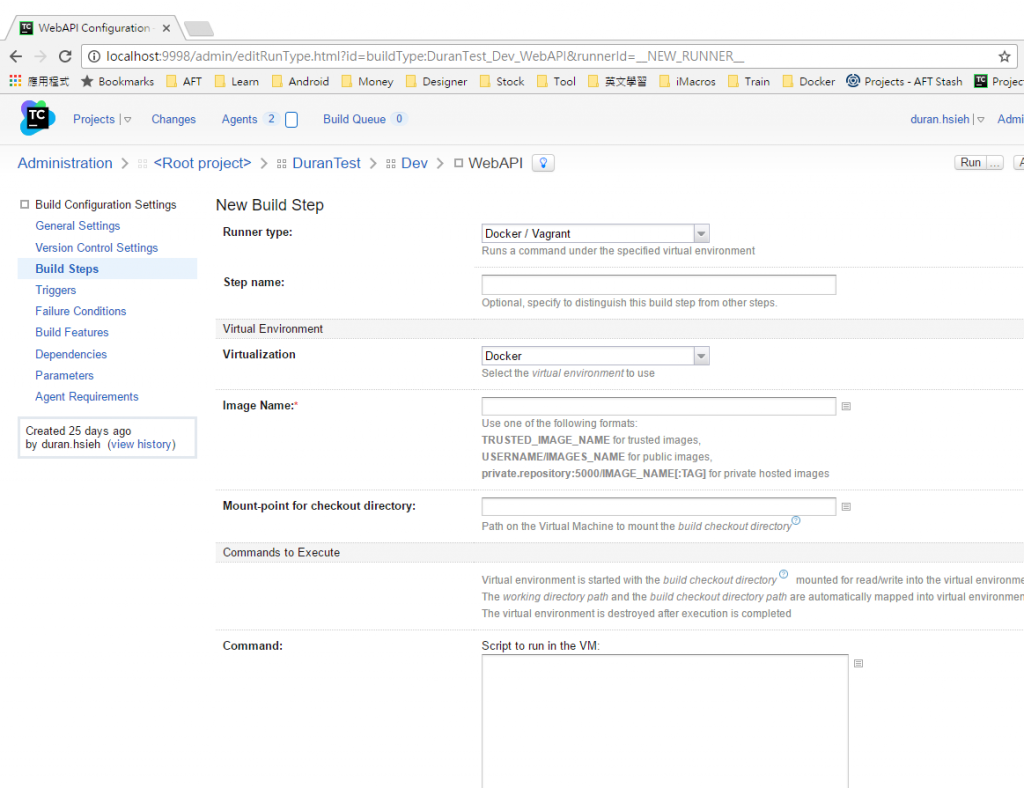The width and height of the screenshot is (1024, 788).
Task: Open the Runner type dropdown
Action: 595,234
